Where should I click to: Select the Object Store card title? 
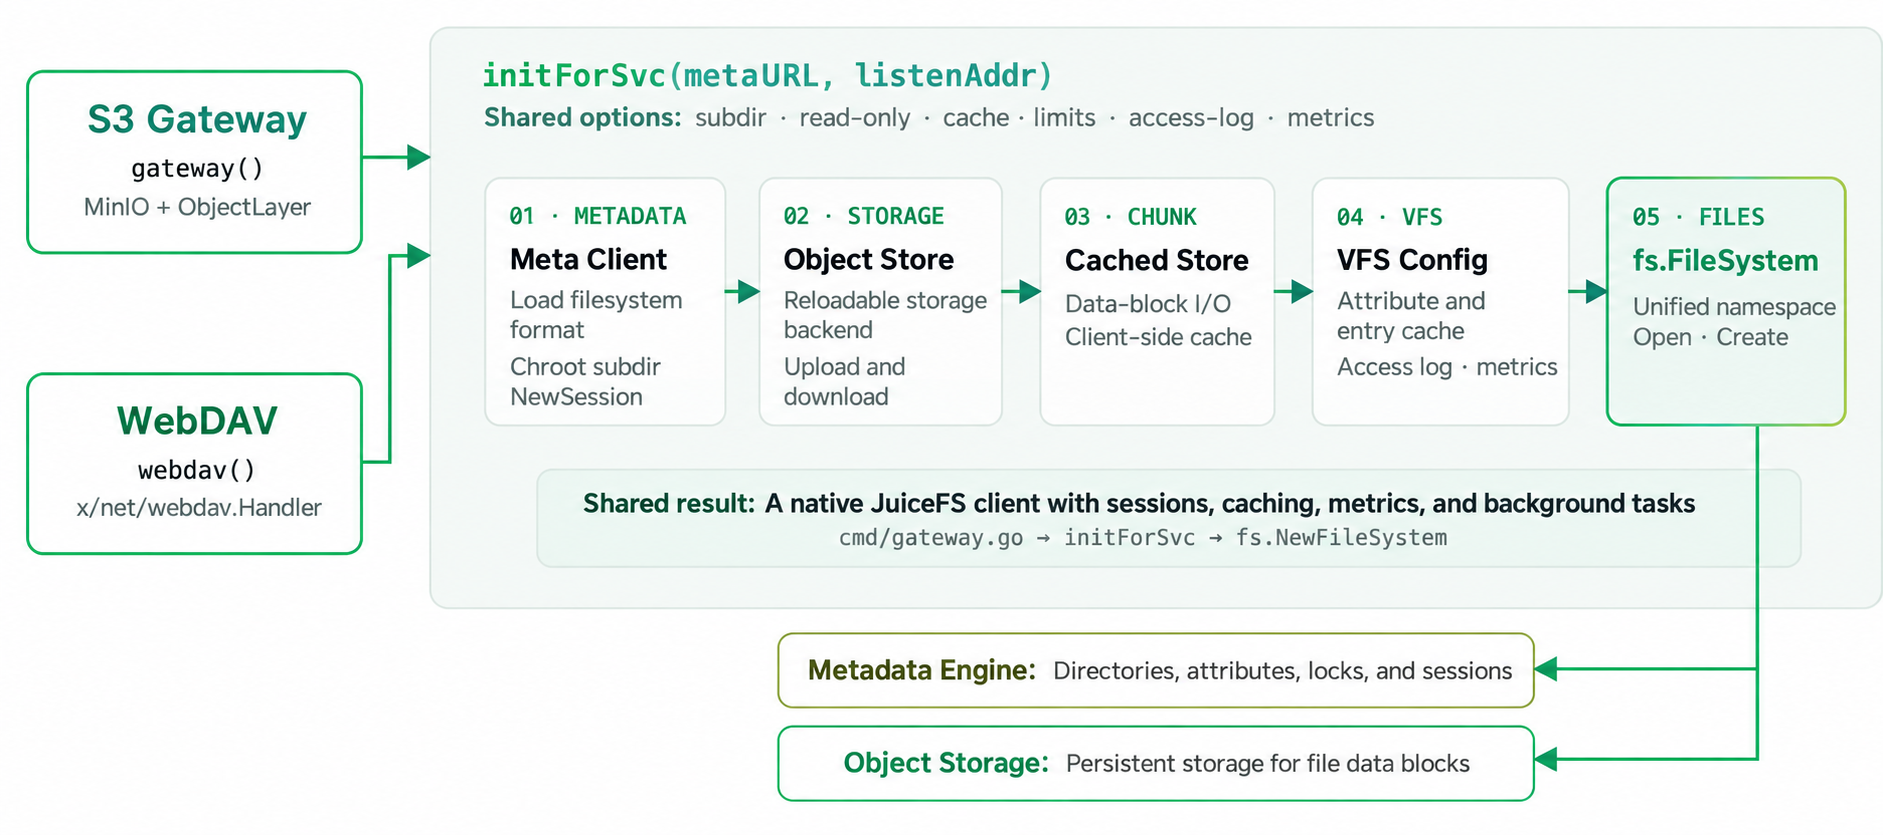[868, 259]
